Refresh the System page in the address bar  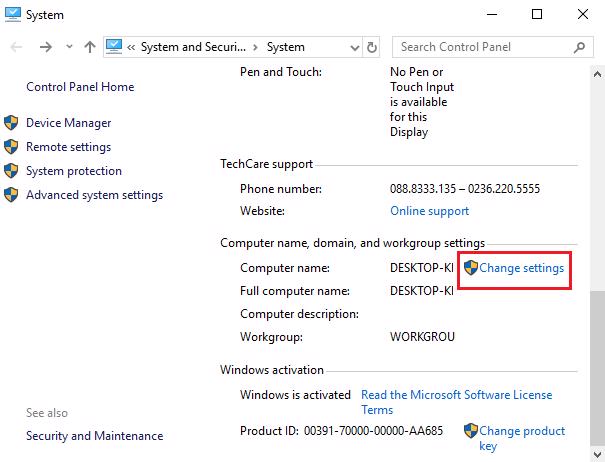tap(373, 47)
